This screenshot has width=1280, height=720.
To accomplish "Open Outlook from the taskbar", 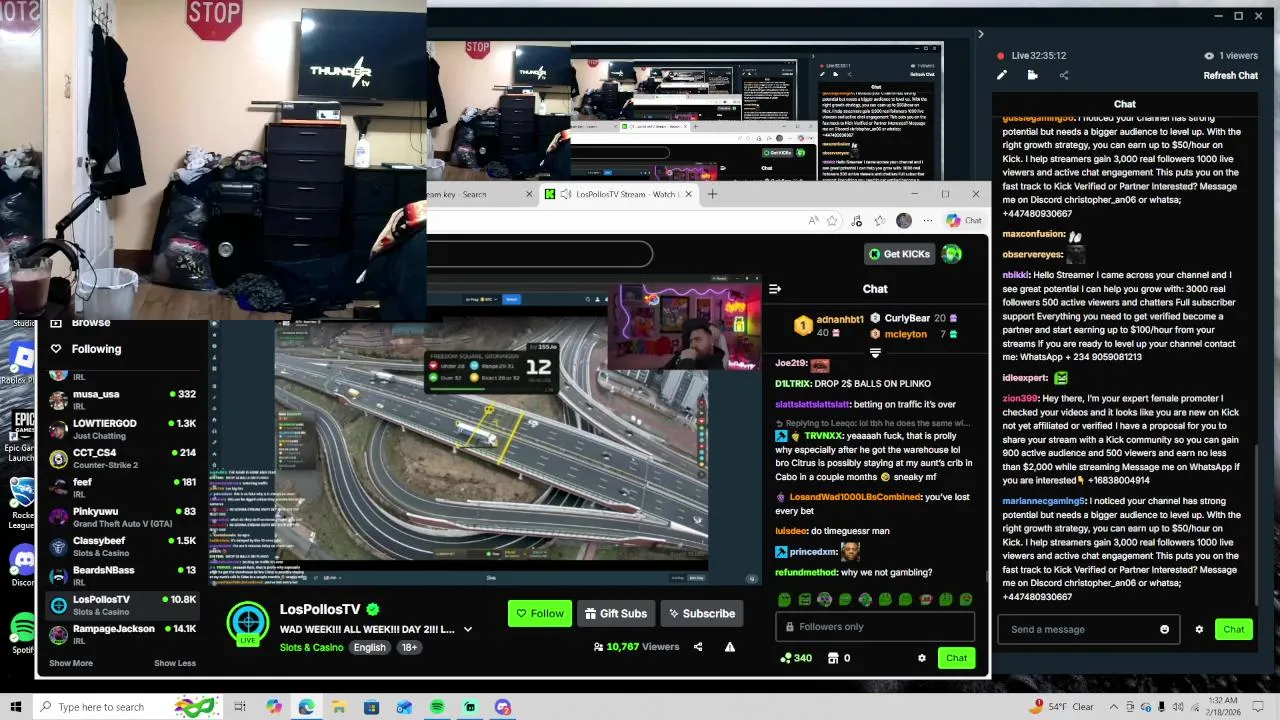I will [x=404, y=707].
